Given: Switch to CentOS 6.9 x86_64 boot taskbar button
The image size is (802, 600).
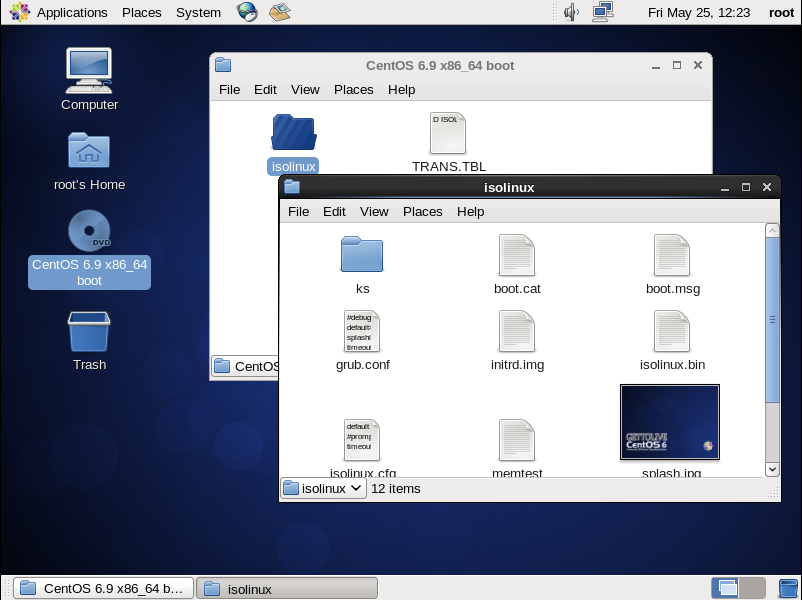Looking at the screenshot, I should pos(103,588).
